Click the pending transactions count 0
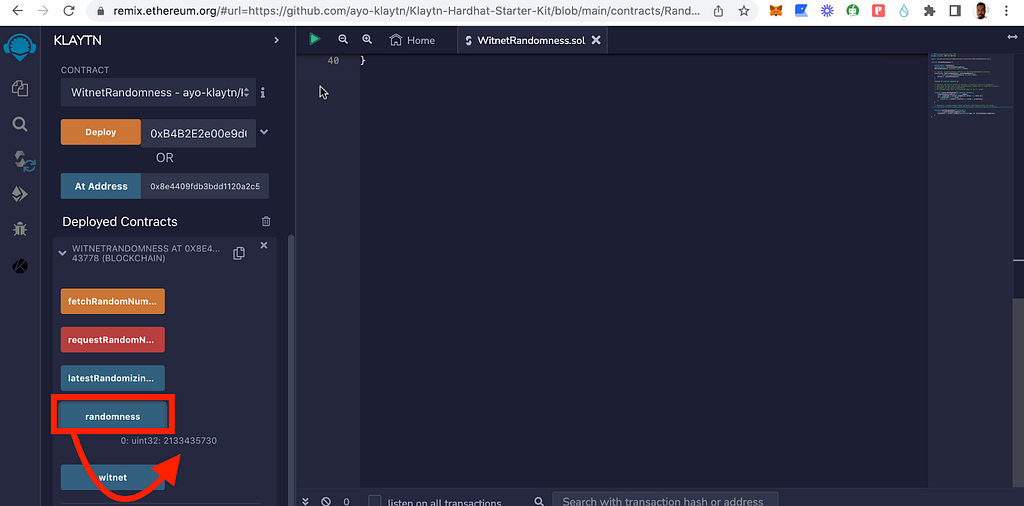Viewport: 1024px width, 506px height. 346,501
